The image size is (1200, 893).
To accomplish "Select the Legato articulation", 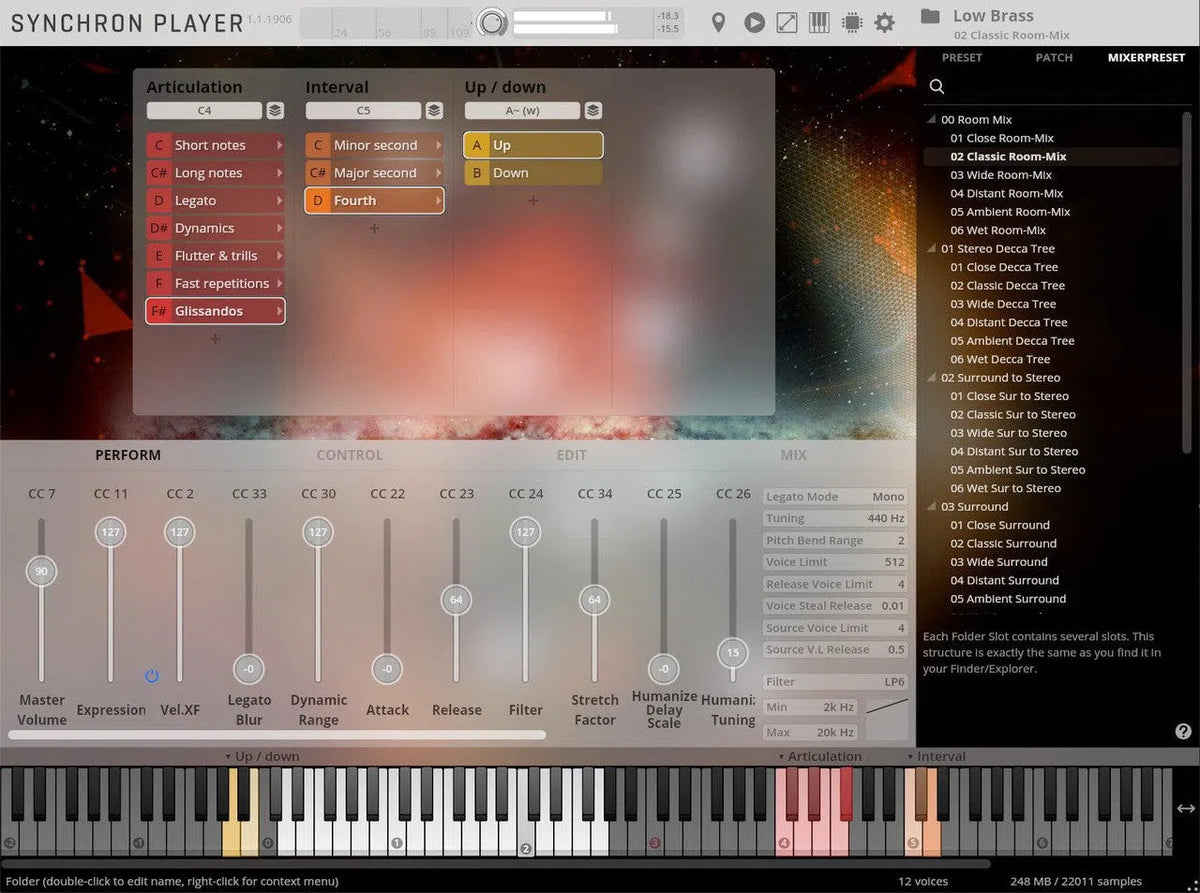I will [x=215, y=201].
